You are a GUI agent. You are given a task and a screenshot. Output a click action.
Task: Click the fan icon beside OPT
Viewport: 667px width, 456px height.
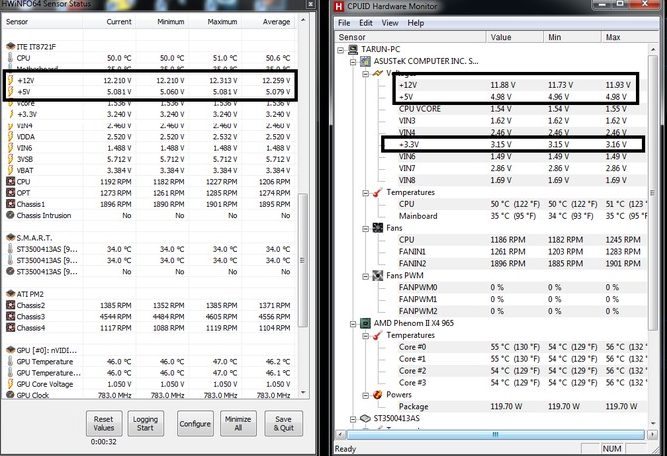[11, 193]
